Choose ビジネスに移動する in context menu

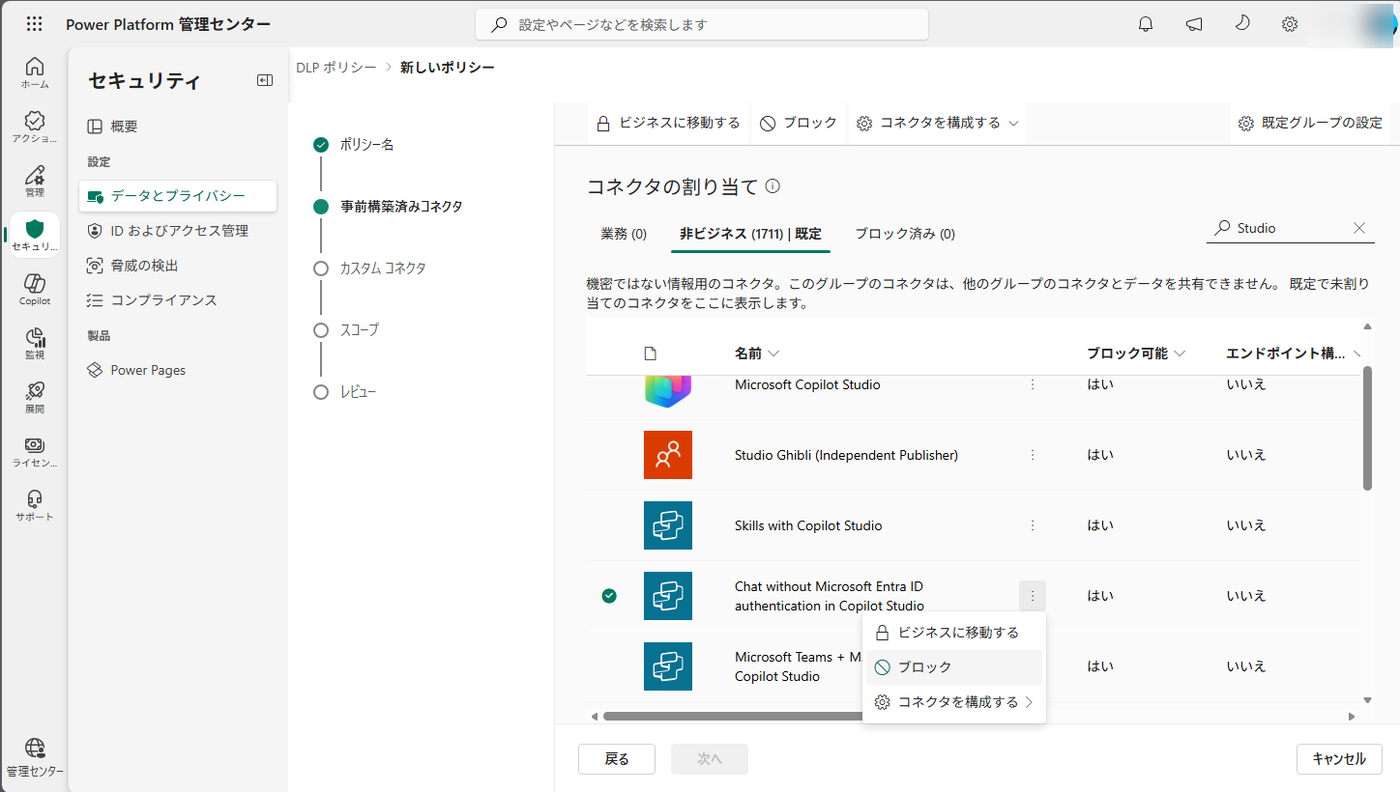pyautogui.click(x=953, y=633)
